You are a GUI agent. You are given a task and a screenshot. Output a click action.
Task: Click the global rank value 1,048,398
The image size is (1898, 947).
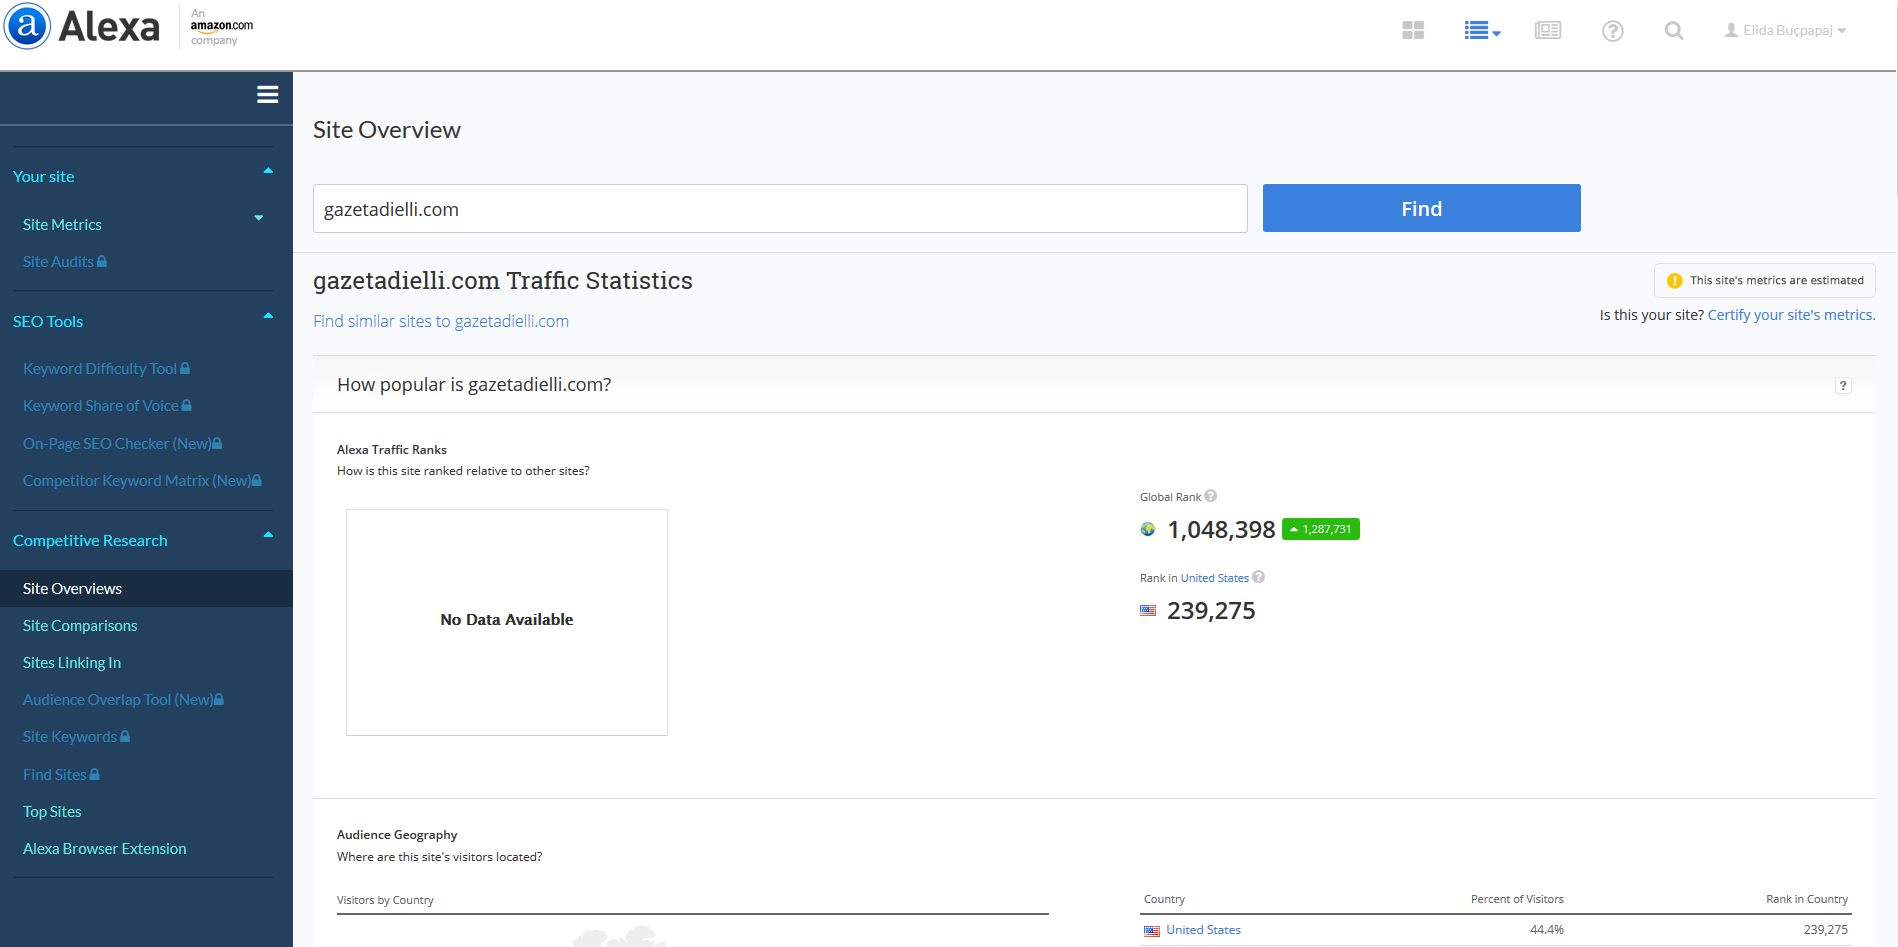(1221, 530)
